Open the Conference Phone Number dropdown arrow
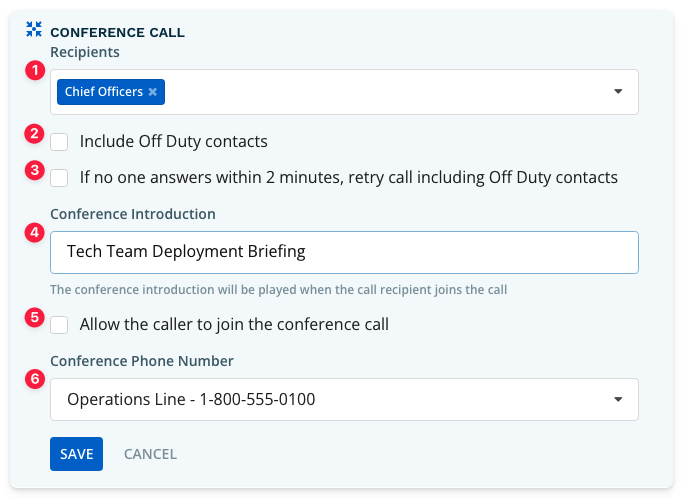This screenshot has width=683, height=498. pyautogui.click(x=618, y=399)
